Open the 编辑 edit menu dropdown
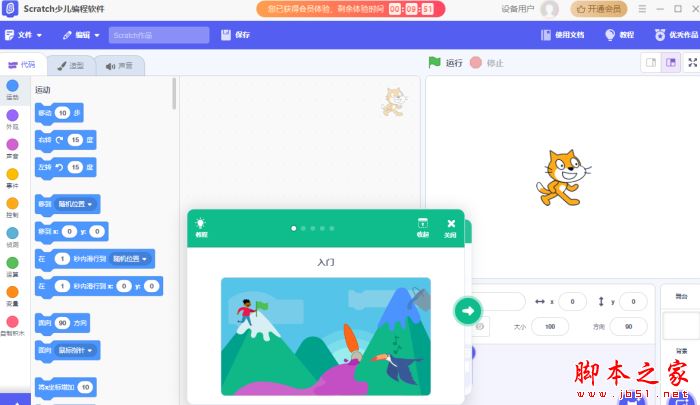The image size is (700, 405). (x=80, y=35)
